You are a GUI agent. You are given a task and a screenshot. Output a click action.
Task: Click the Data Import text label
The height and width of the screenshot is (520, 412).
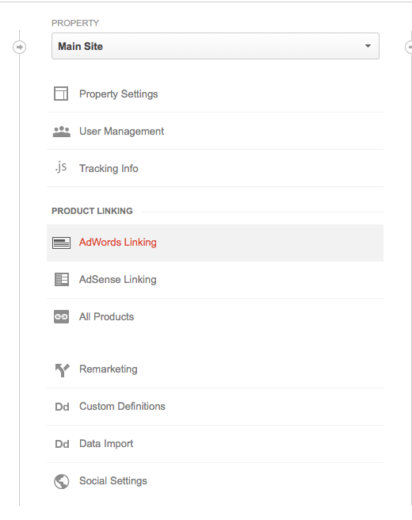106,444
